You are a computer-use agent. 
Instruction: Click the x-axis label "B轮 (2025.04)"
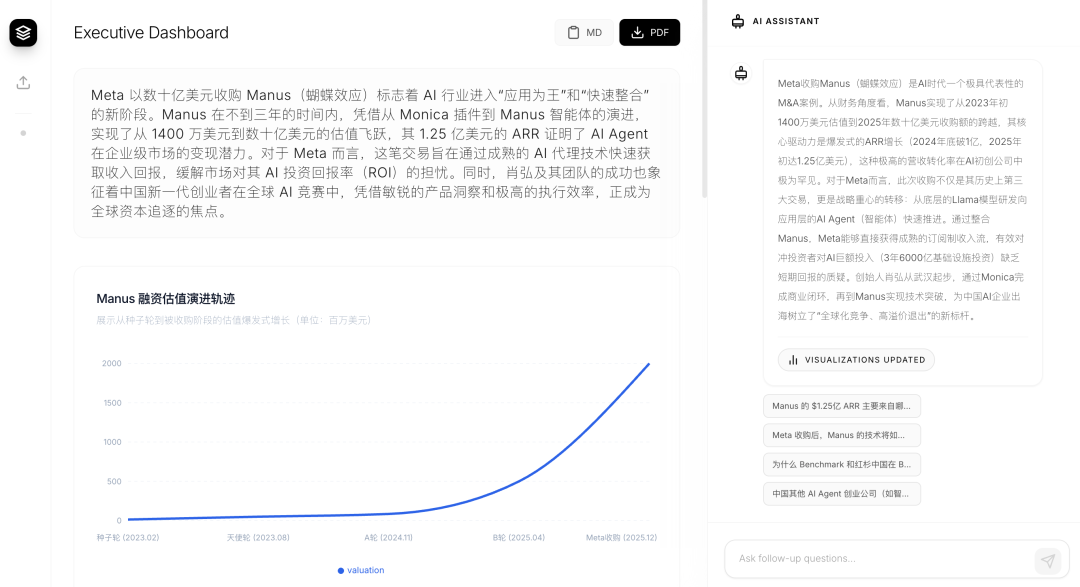click(x=519, y=537)
